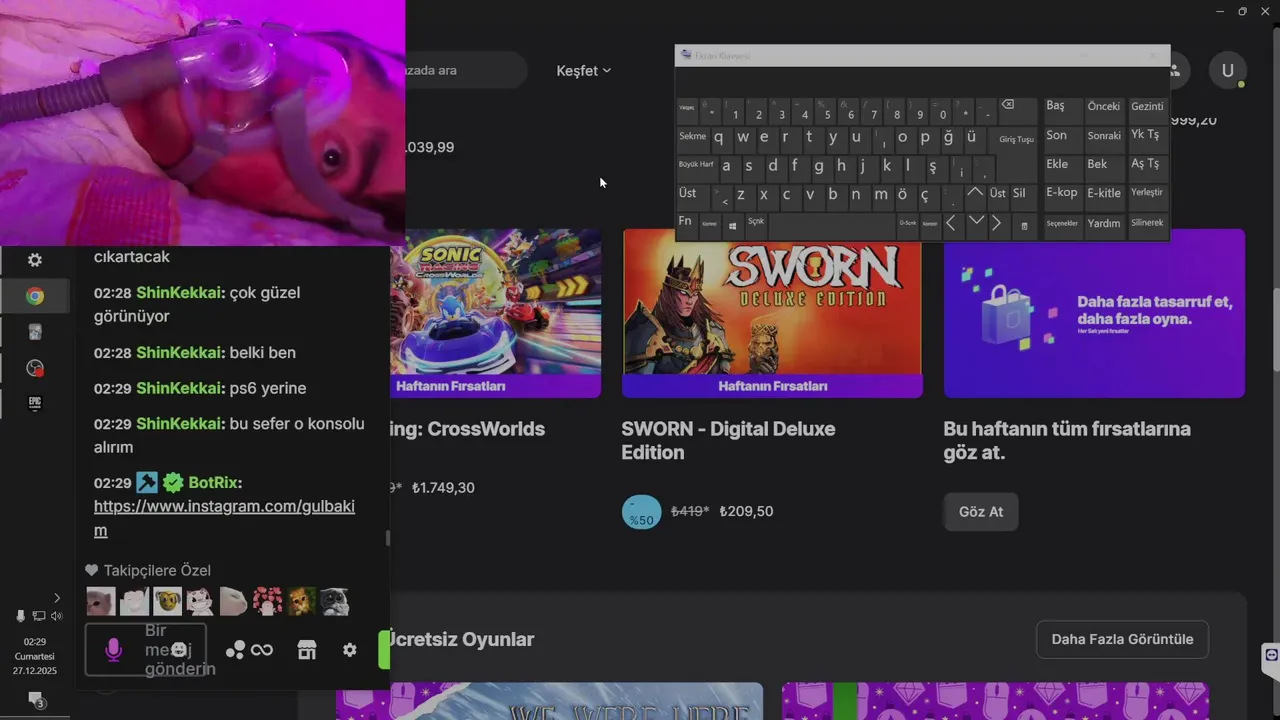Click the moderator hammer badge next to BotRix

tap(147, 483)
